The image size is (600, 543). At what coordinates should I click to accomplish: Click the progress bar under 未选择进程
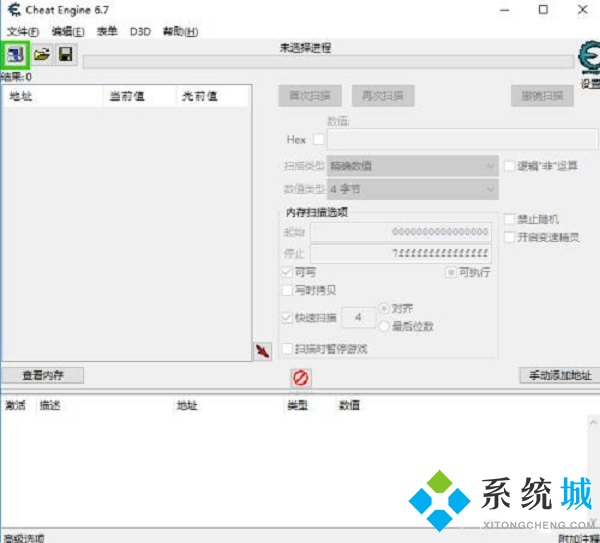329,62
